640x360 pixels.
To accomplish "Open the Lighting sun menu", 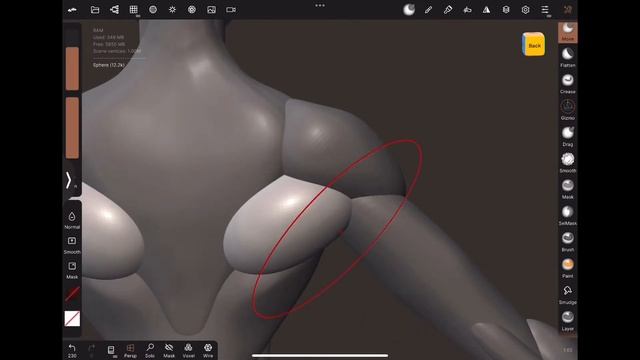I will [x=172, y=10].
